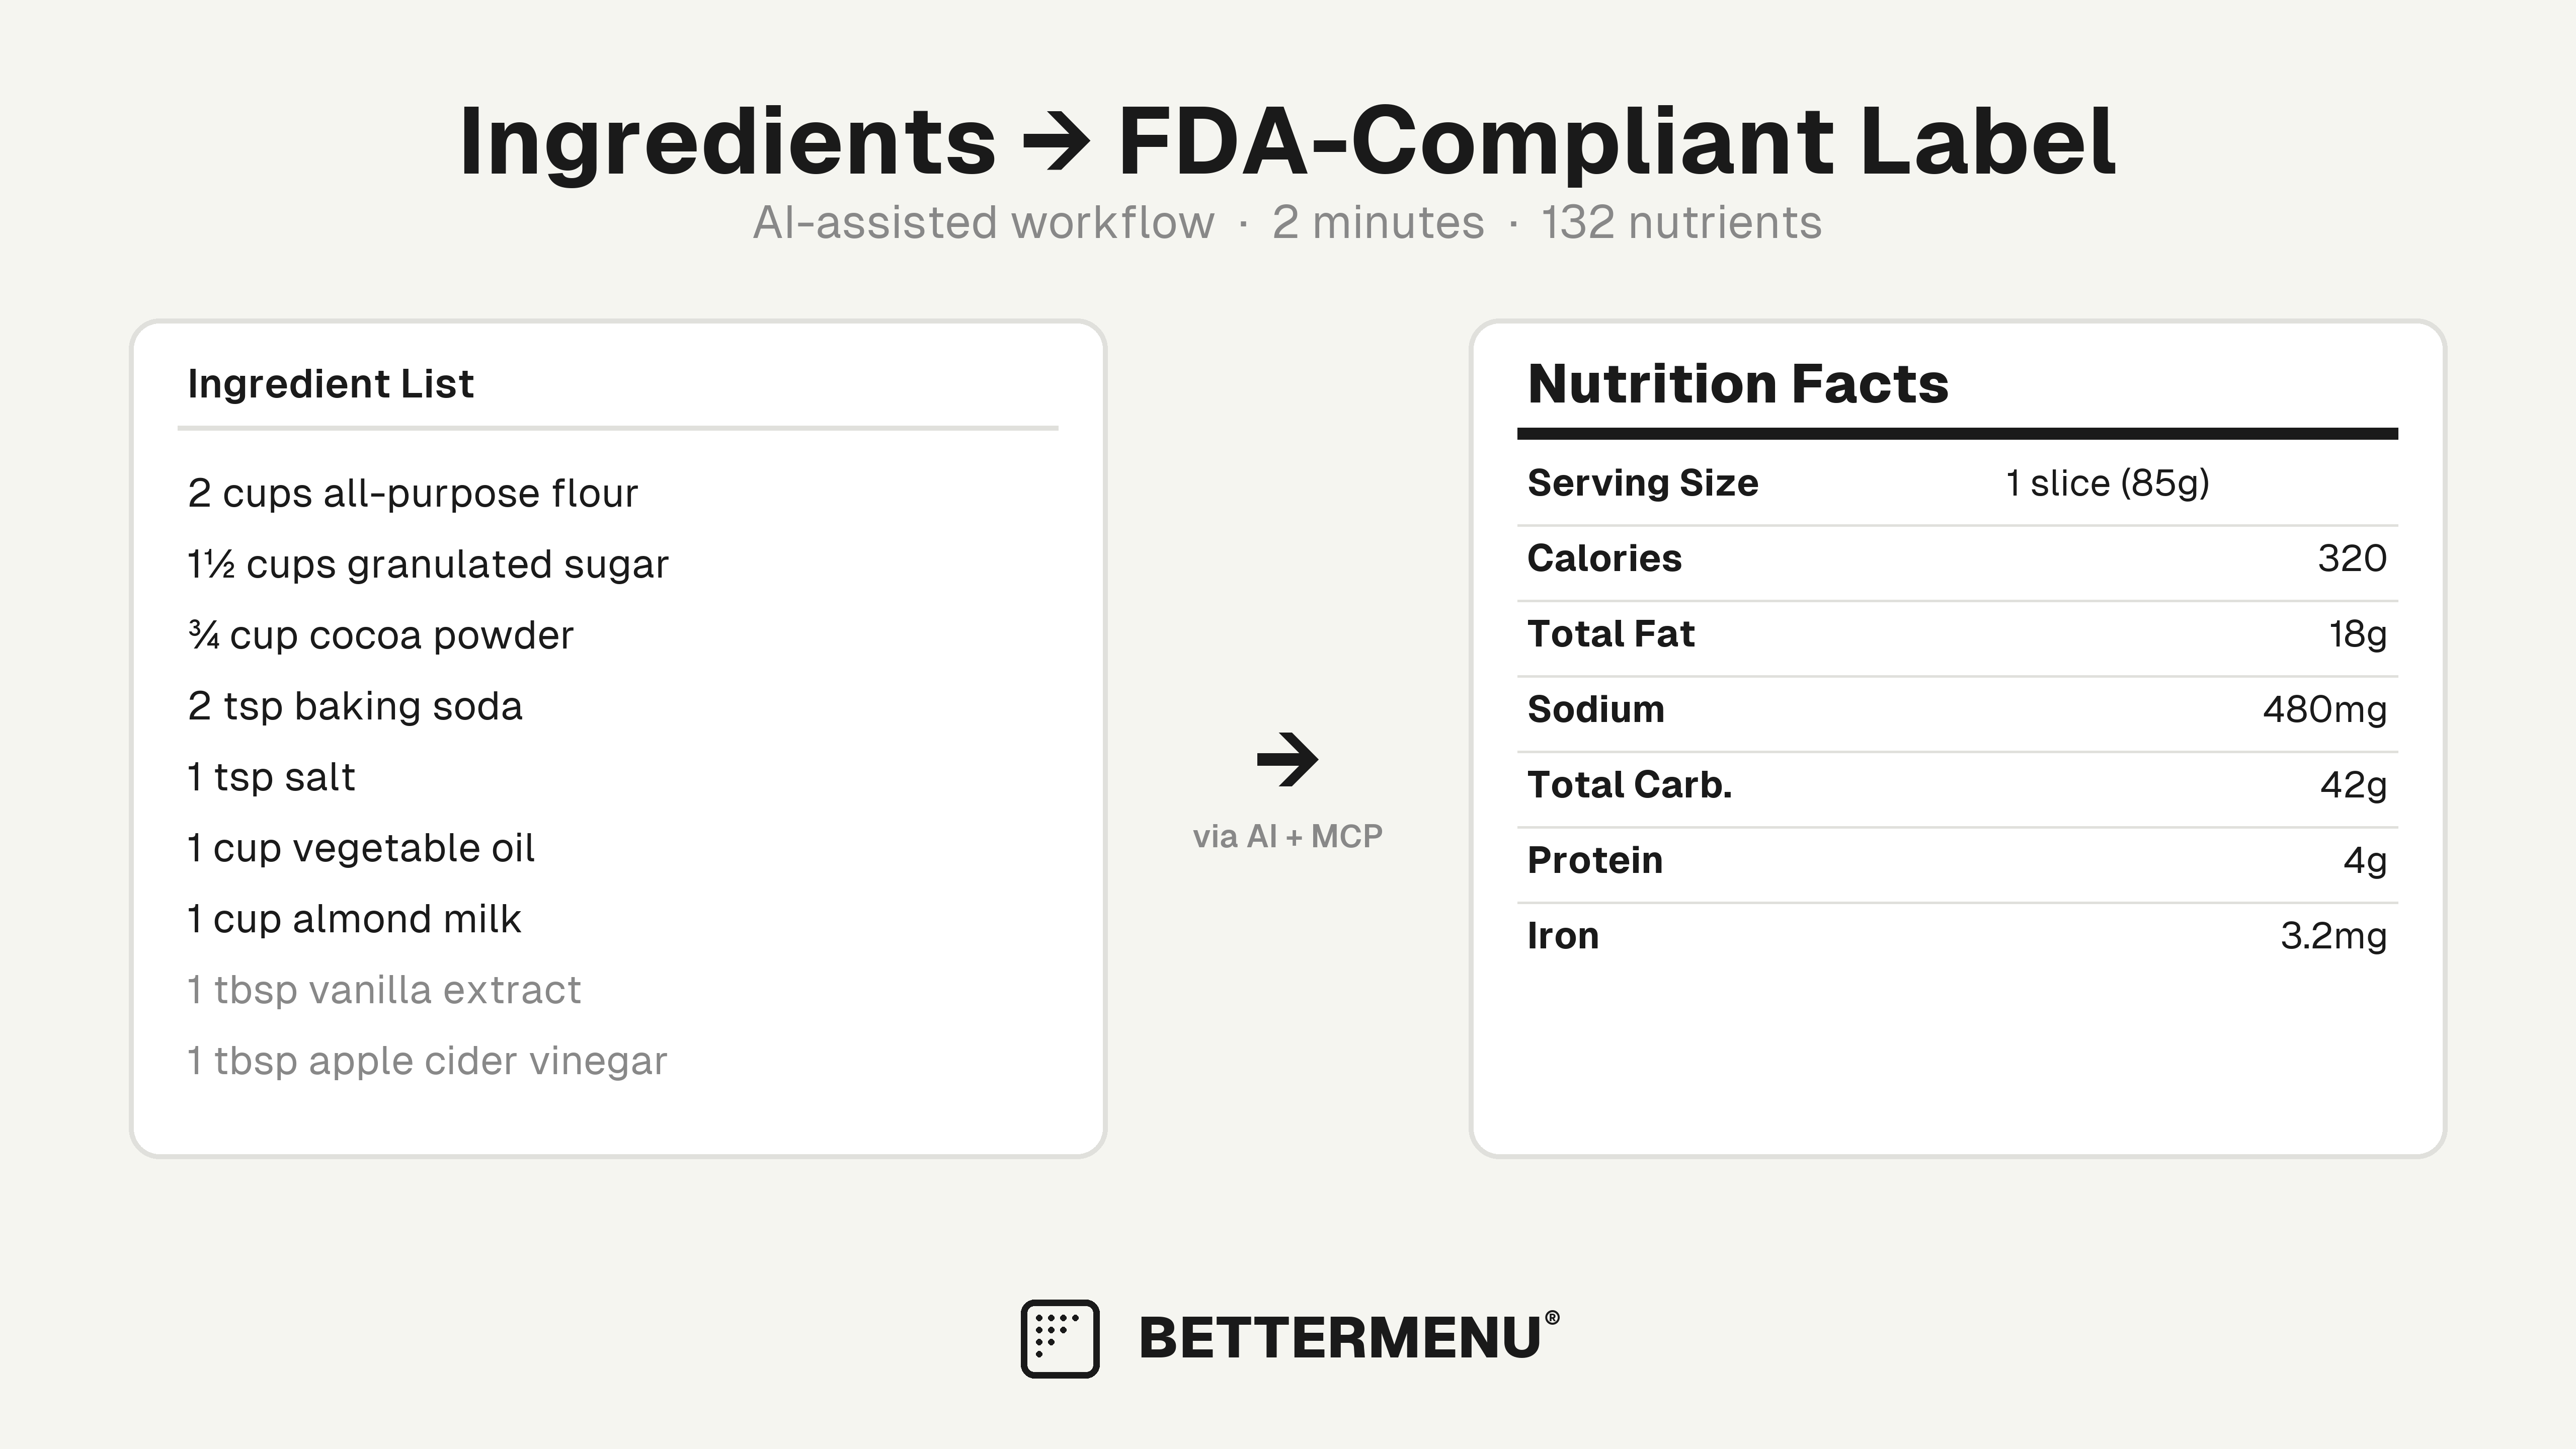Click the Iron 3.2mg value

pyautogui.click(x=2333, y=936)
